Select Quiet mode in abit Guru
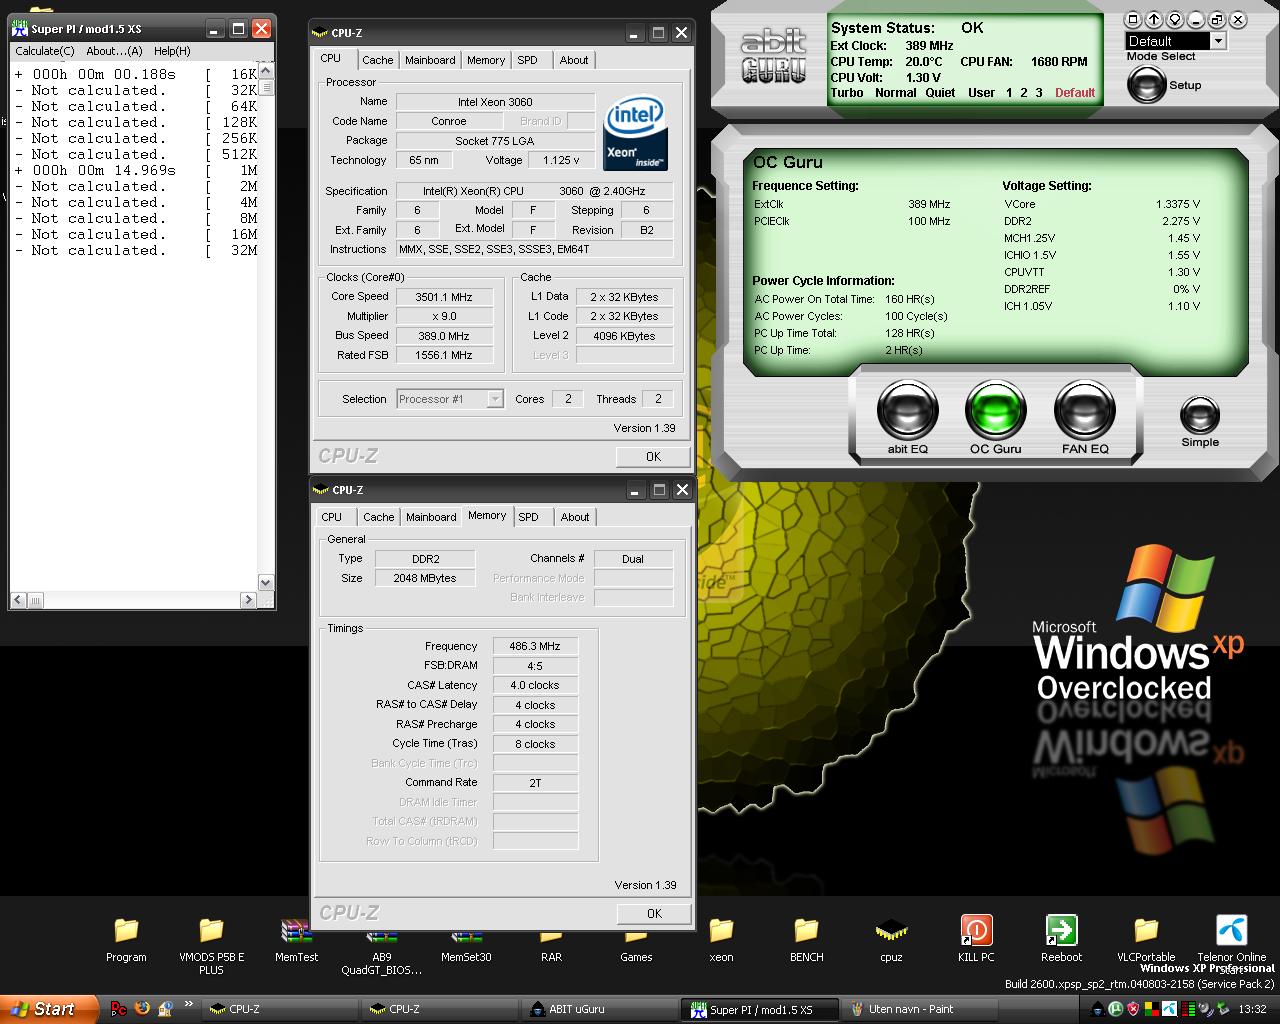The image size is (1280, 1024). pos(940,93)
